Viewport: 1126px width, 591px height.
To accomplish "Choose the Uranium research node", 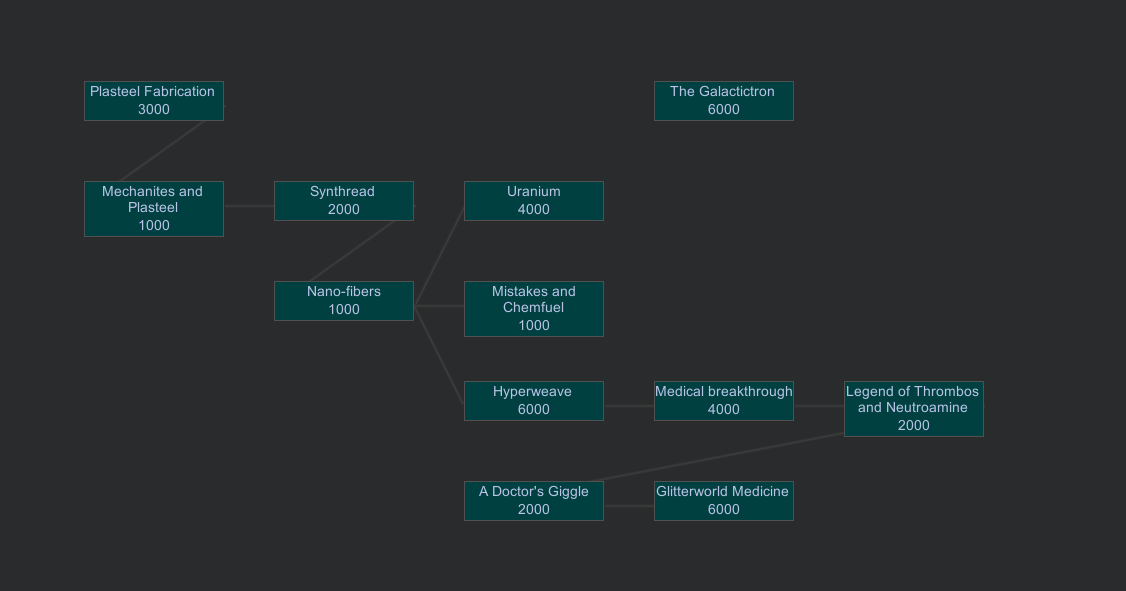I will (x=534, y=201).
